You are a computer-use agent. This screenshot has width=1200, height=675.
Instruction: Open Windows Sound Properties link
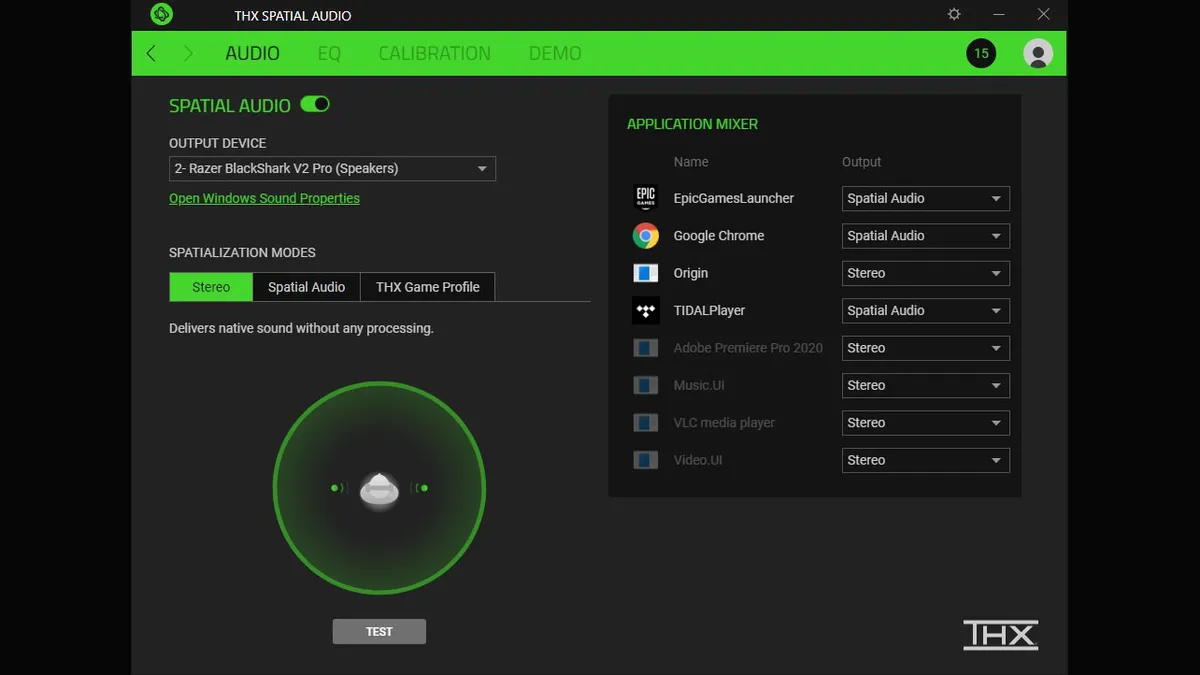[x=264, y=198]
